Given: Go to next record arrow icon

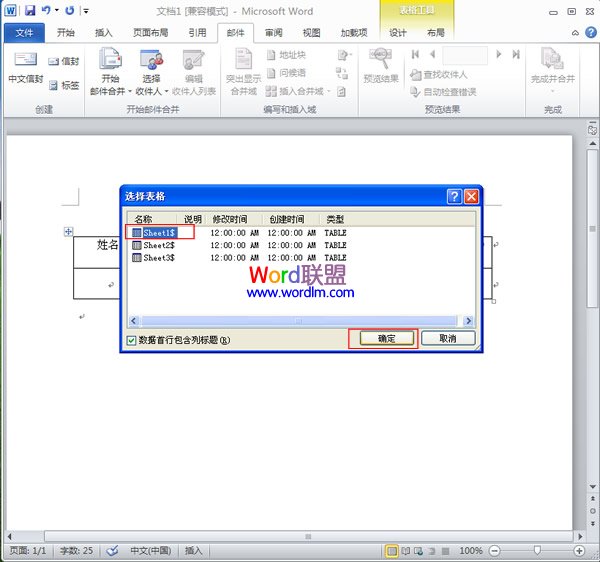Looking at the screenshot, I should (499, 54).
